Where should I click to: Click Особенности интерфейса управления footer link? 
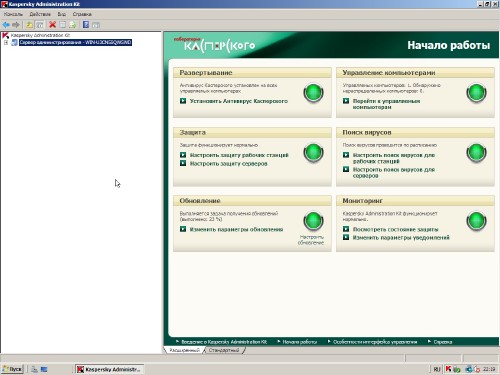[375, 342]
